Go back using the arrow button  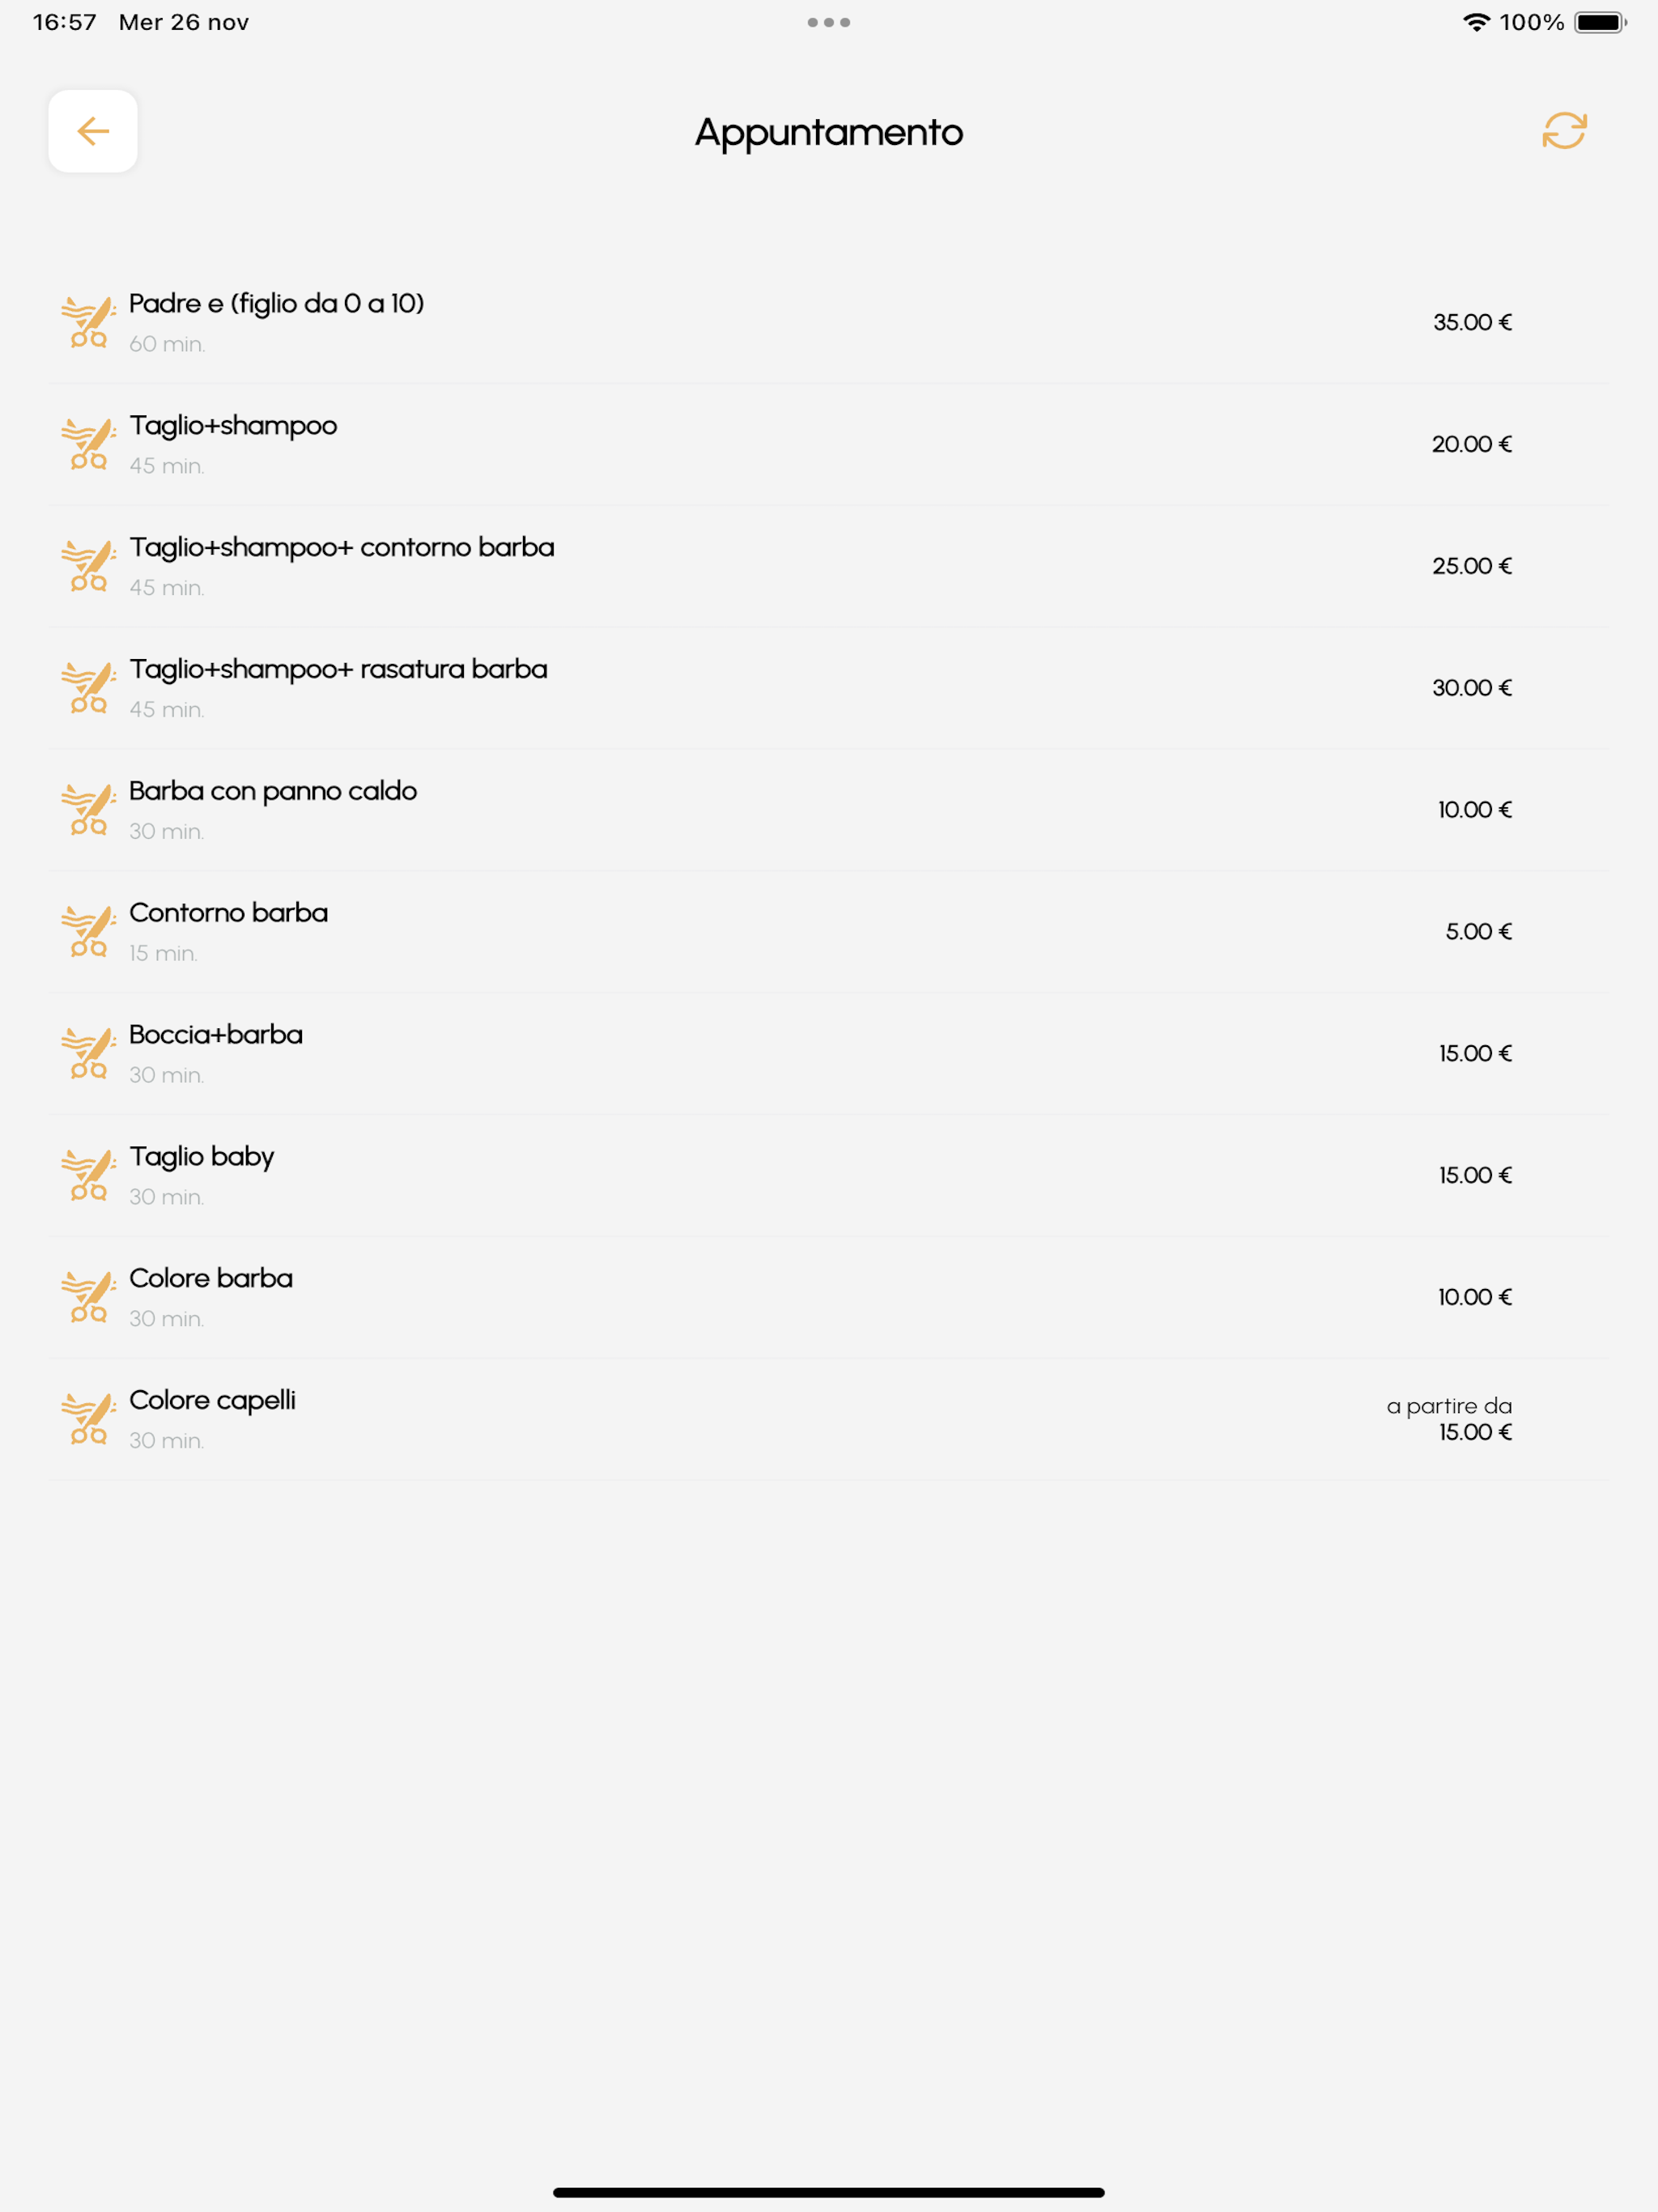(93, 131)
